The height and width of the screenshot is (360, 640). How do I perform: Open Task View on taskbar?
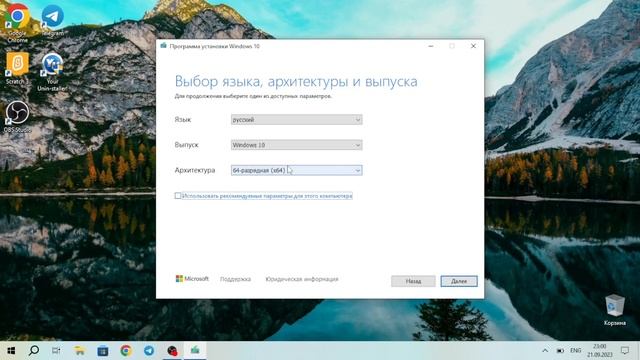(56, 350)
